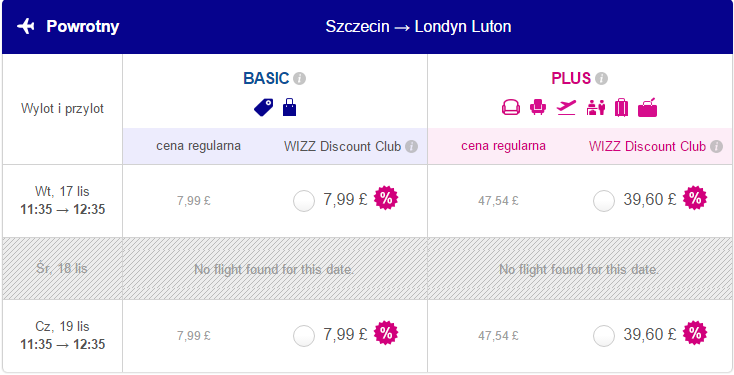This screenshot has height=375, width=734.
Task: Click the airplane icon beside Powrotny
Action: [26, 26]
